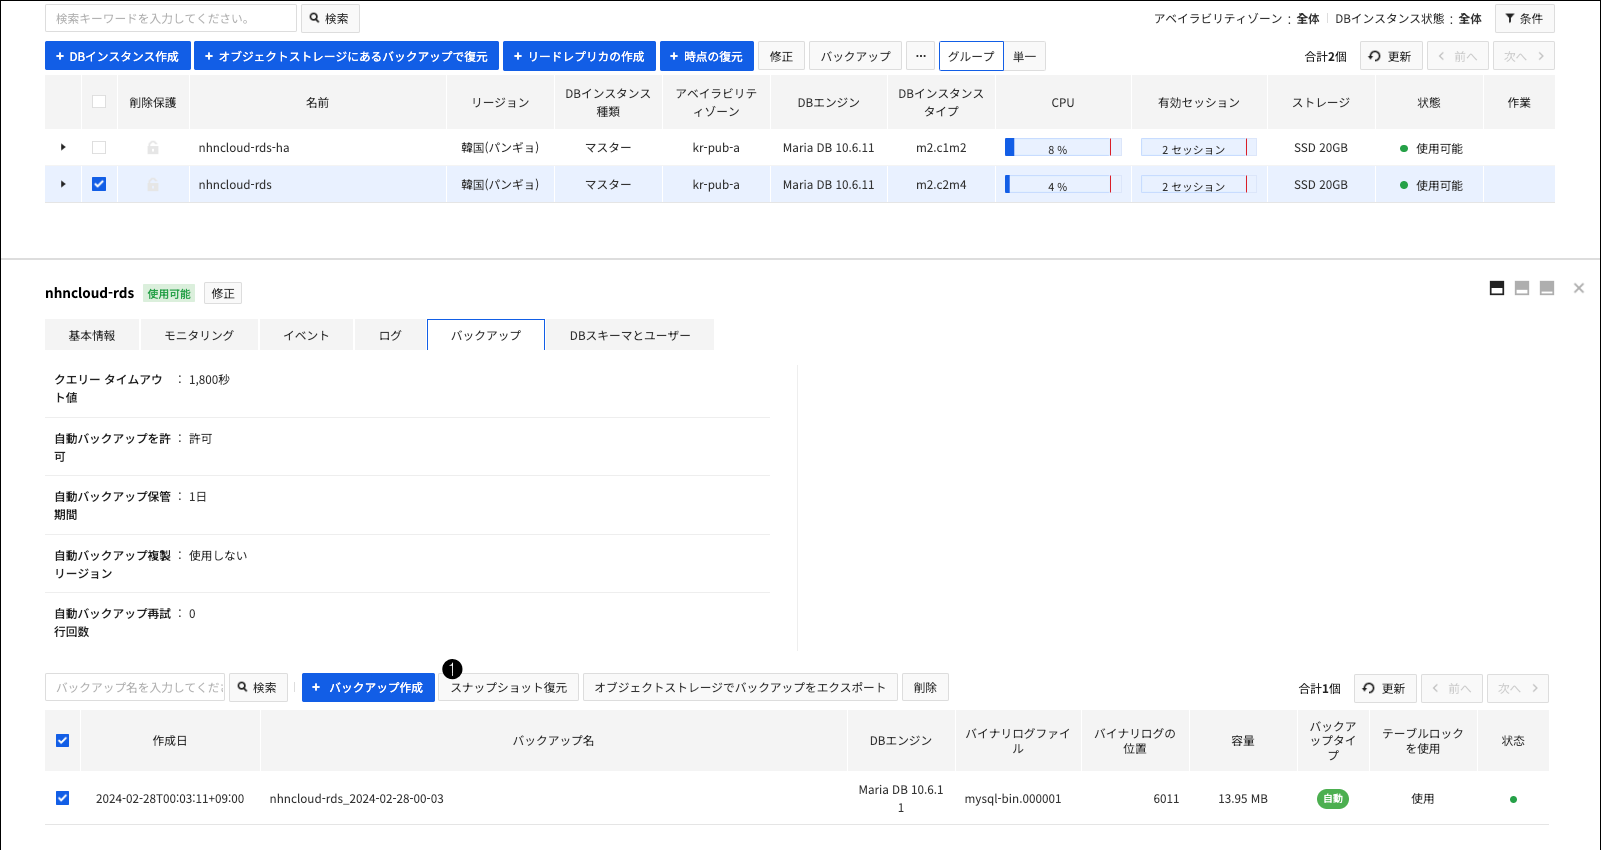1601x850 pixels.
Task: Click the 作成日 column header
Action: tap(170, 741)
